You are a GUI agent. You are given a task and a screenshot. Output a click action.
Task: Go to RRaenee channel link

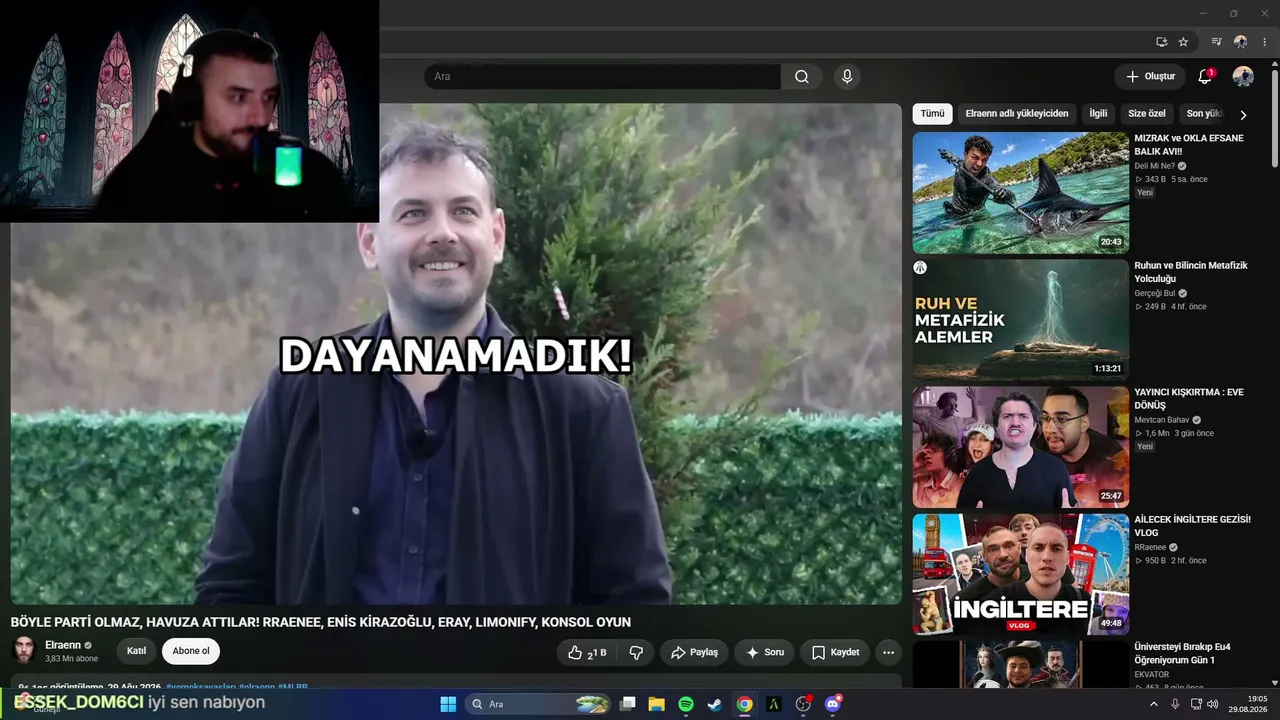[x=1150, y=547]
